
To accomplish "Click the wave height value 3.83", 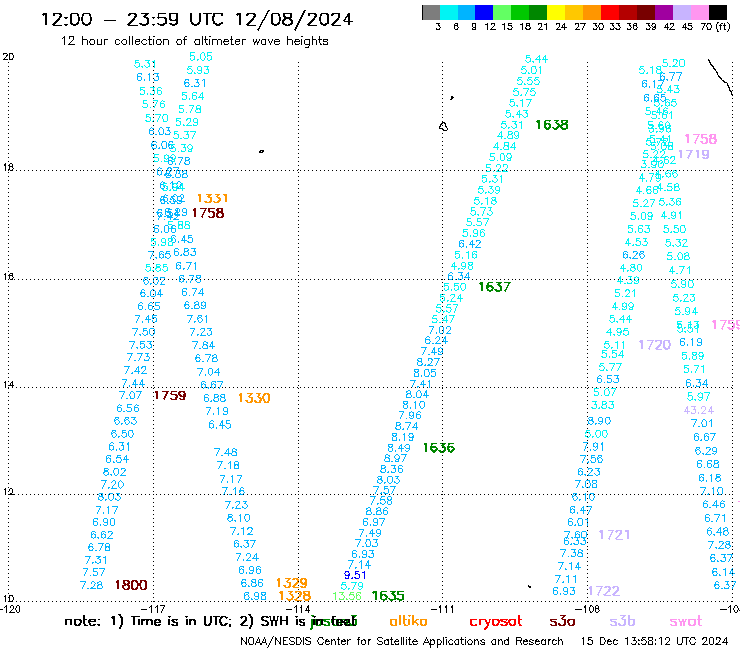I will 603,405.
